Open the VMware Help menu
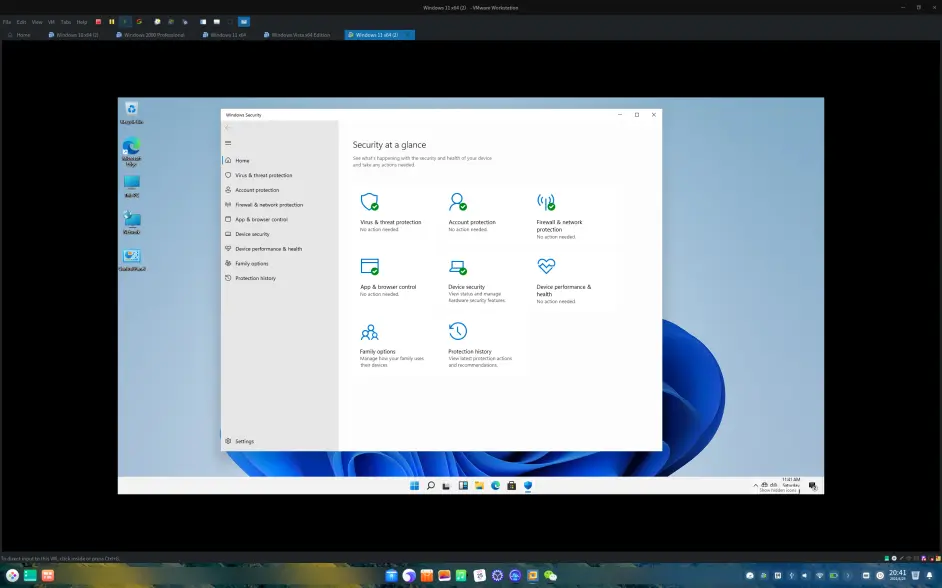Viewport: 942px width, 588px height. click(x=82, y=22)
